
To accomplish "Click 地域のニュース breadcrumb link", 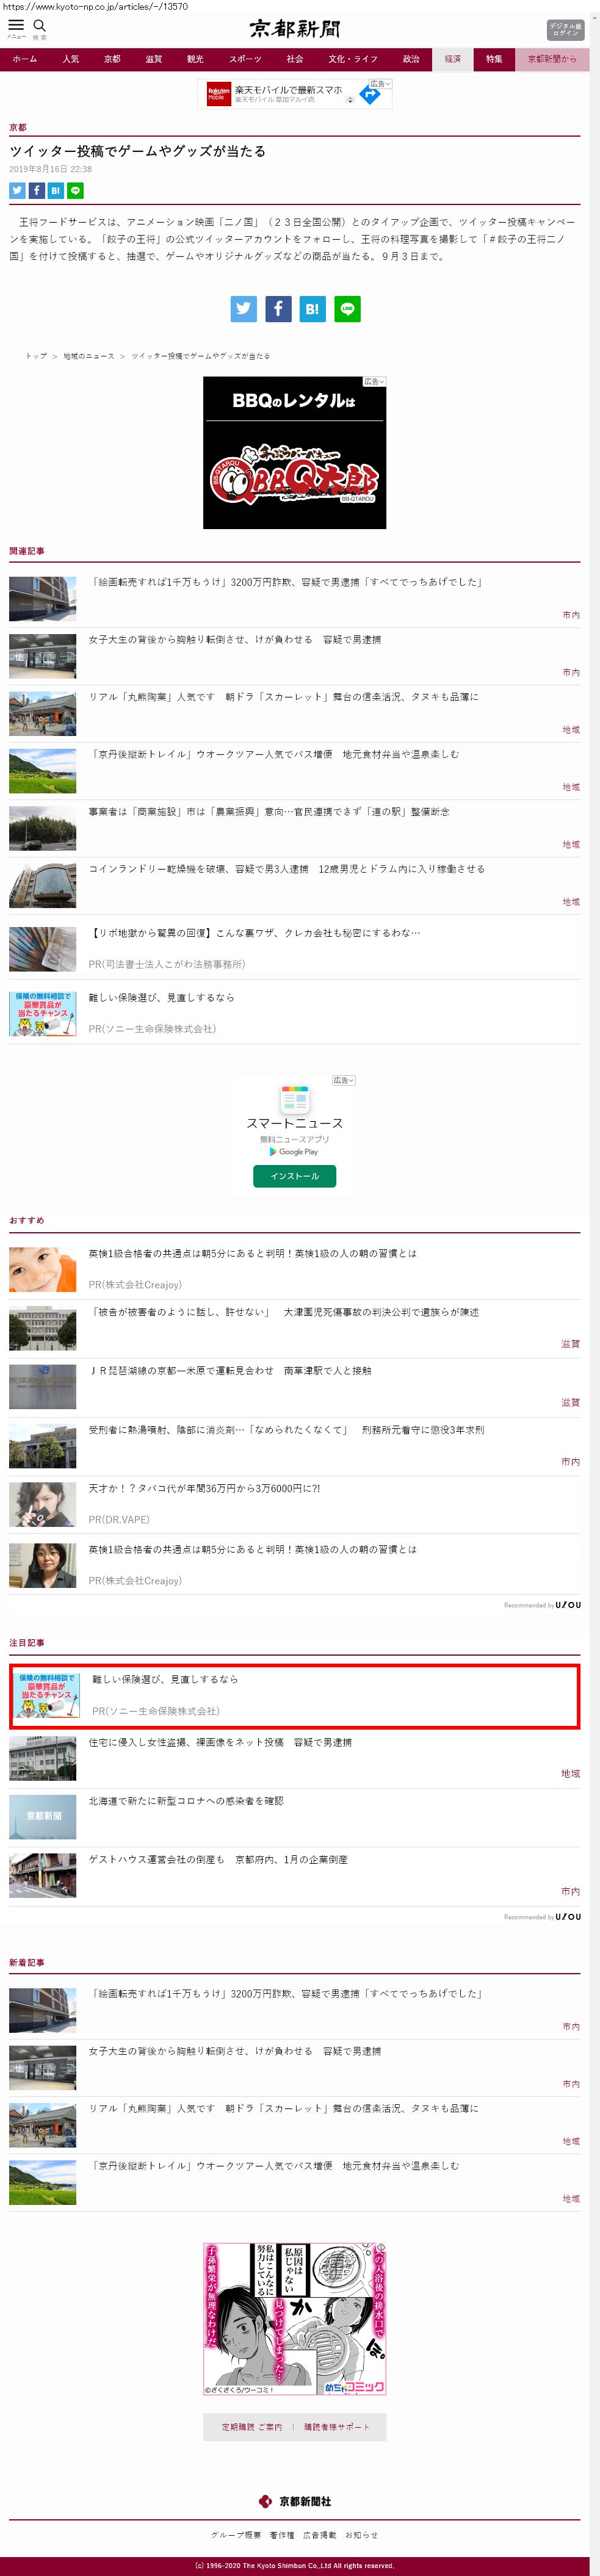I will [x=89, y=356].
